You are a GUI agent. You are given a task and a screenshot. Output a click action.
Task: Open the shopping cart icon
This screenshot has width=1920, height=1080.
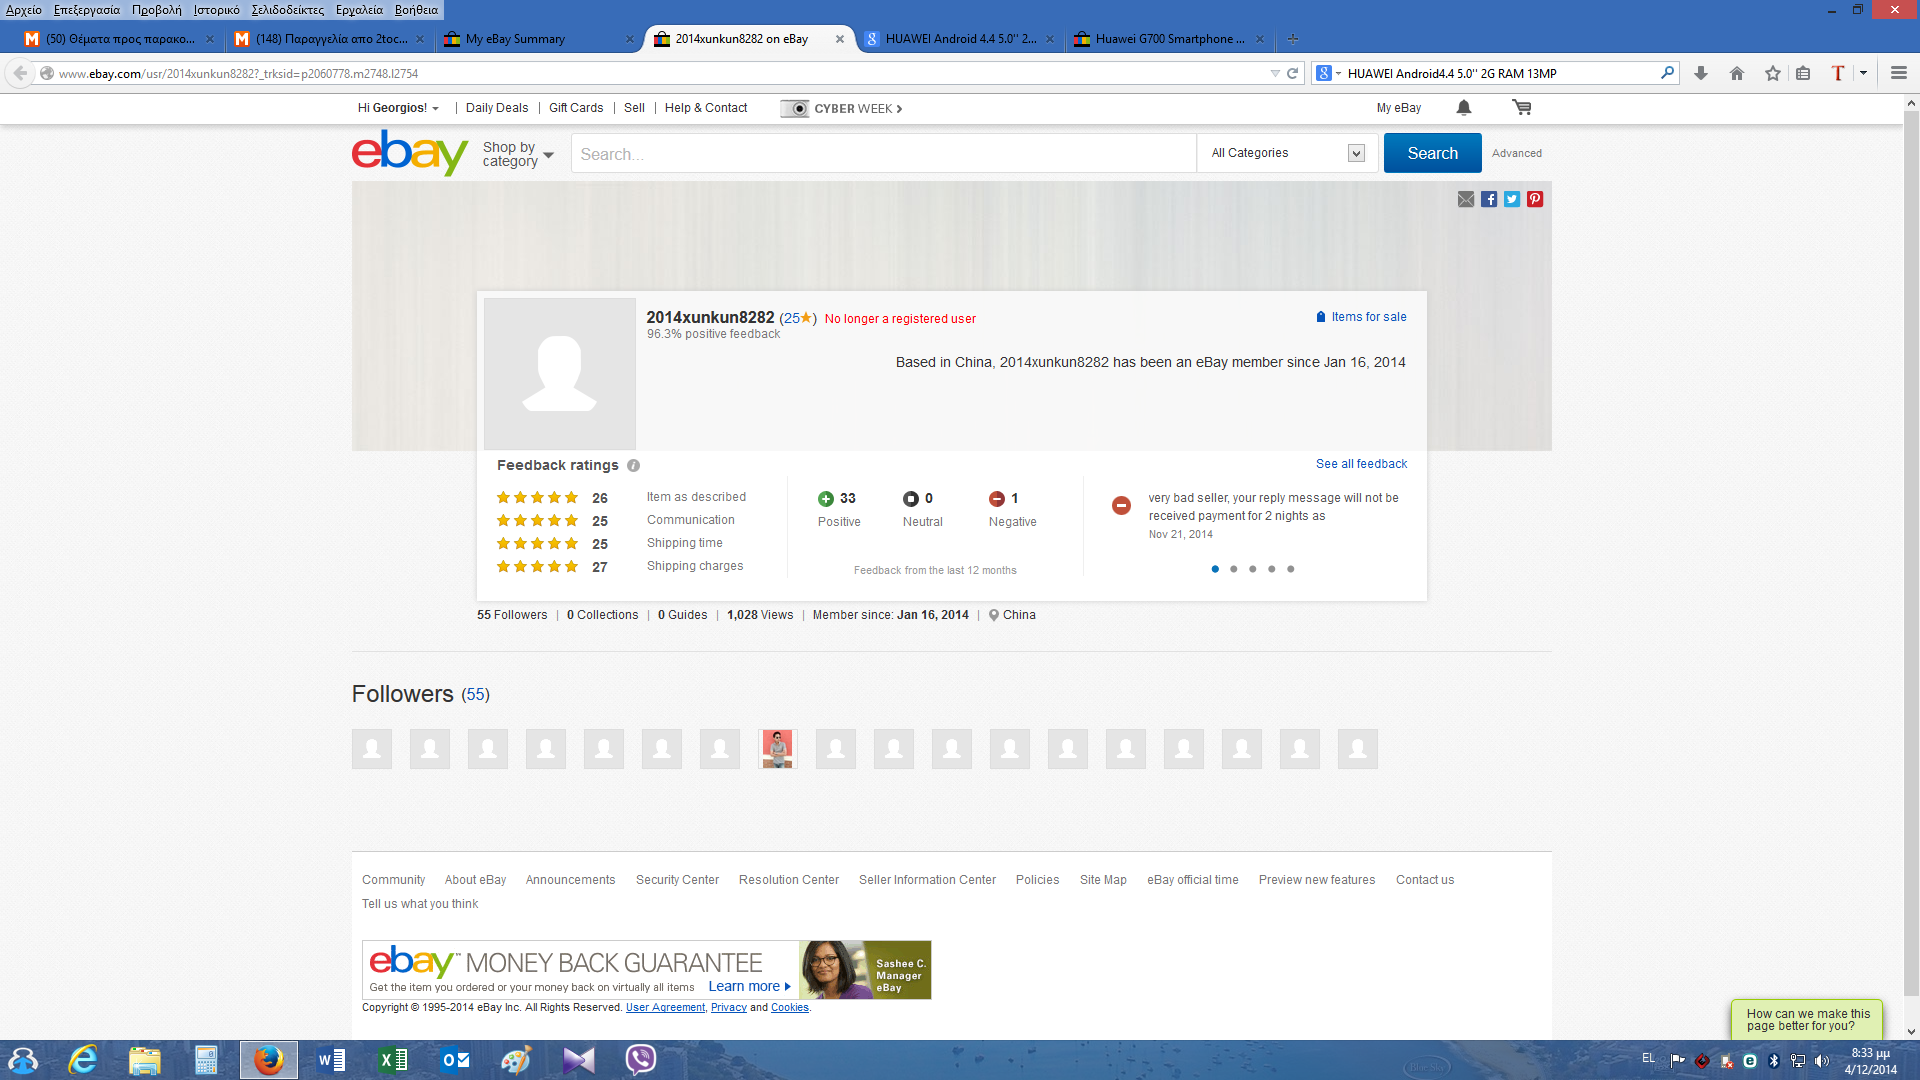[x=1522, y=108]
